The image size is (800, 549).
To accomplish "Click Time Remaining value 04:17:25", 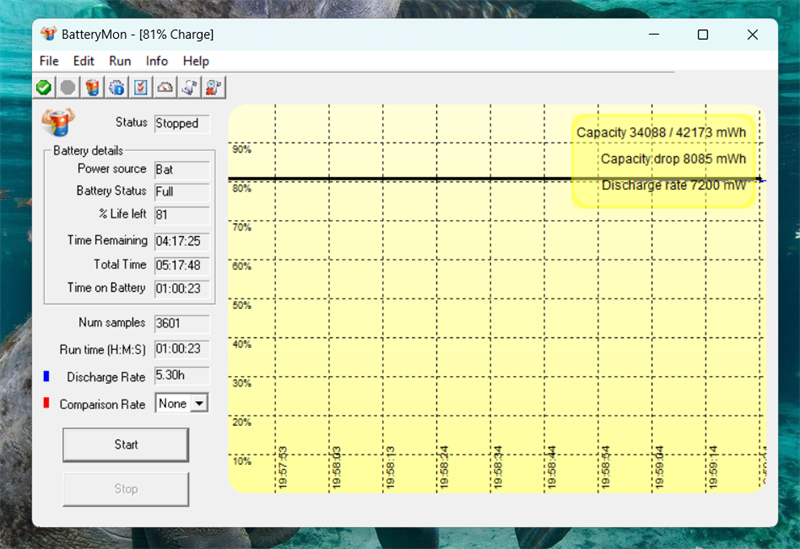I will (x=182, y=241).
